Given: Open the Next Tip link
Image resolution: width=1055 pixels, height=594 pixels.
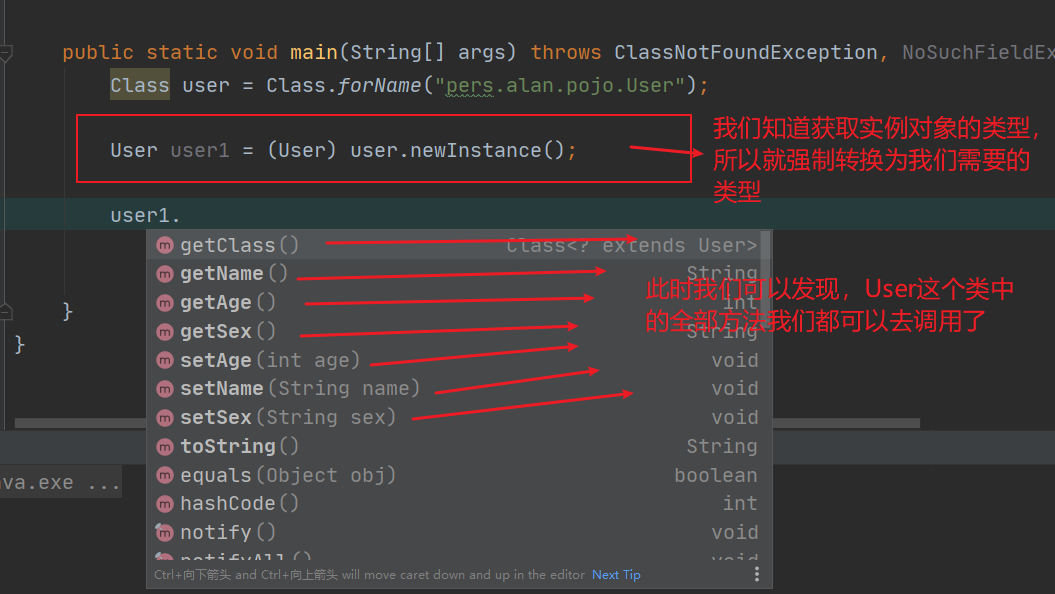Looking at the screenshot, I should (x=616, y=575).
